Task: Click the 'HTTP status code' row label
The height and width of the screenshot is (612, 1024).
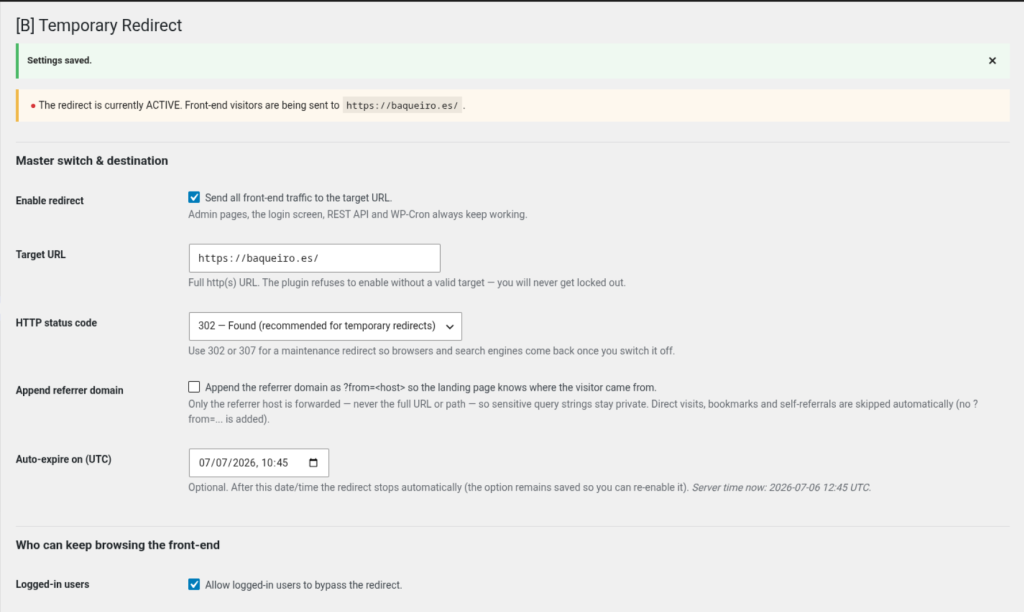Action: (56, 323)
